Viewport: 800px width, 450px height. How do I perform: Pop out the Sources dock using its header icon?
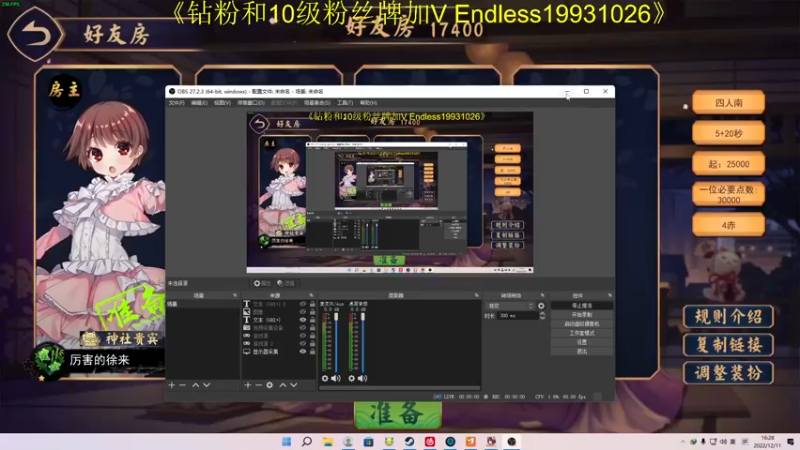coord(311,295)
